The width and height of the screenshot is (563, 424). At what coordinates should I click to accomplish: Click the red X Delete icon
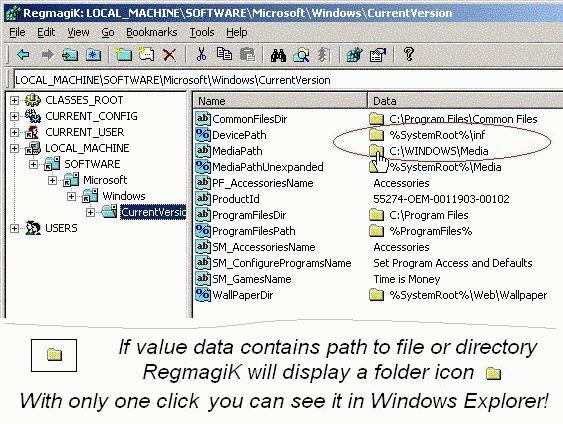pyautogui.click(x=169, y=55)
